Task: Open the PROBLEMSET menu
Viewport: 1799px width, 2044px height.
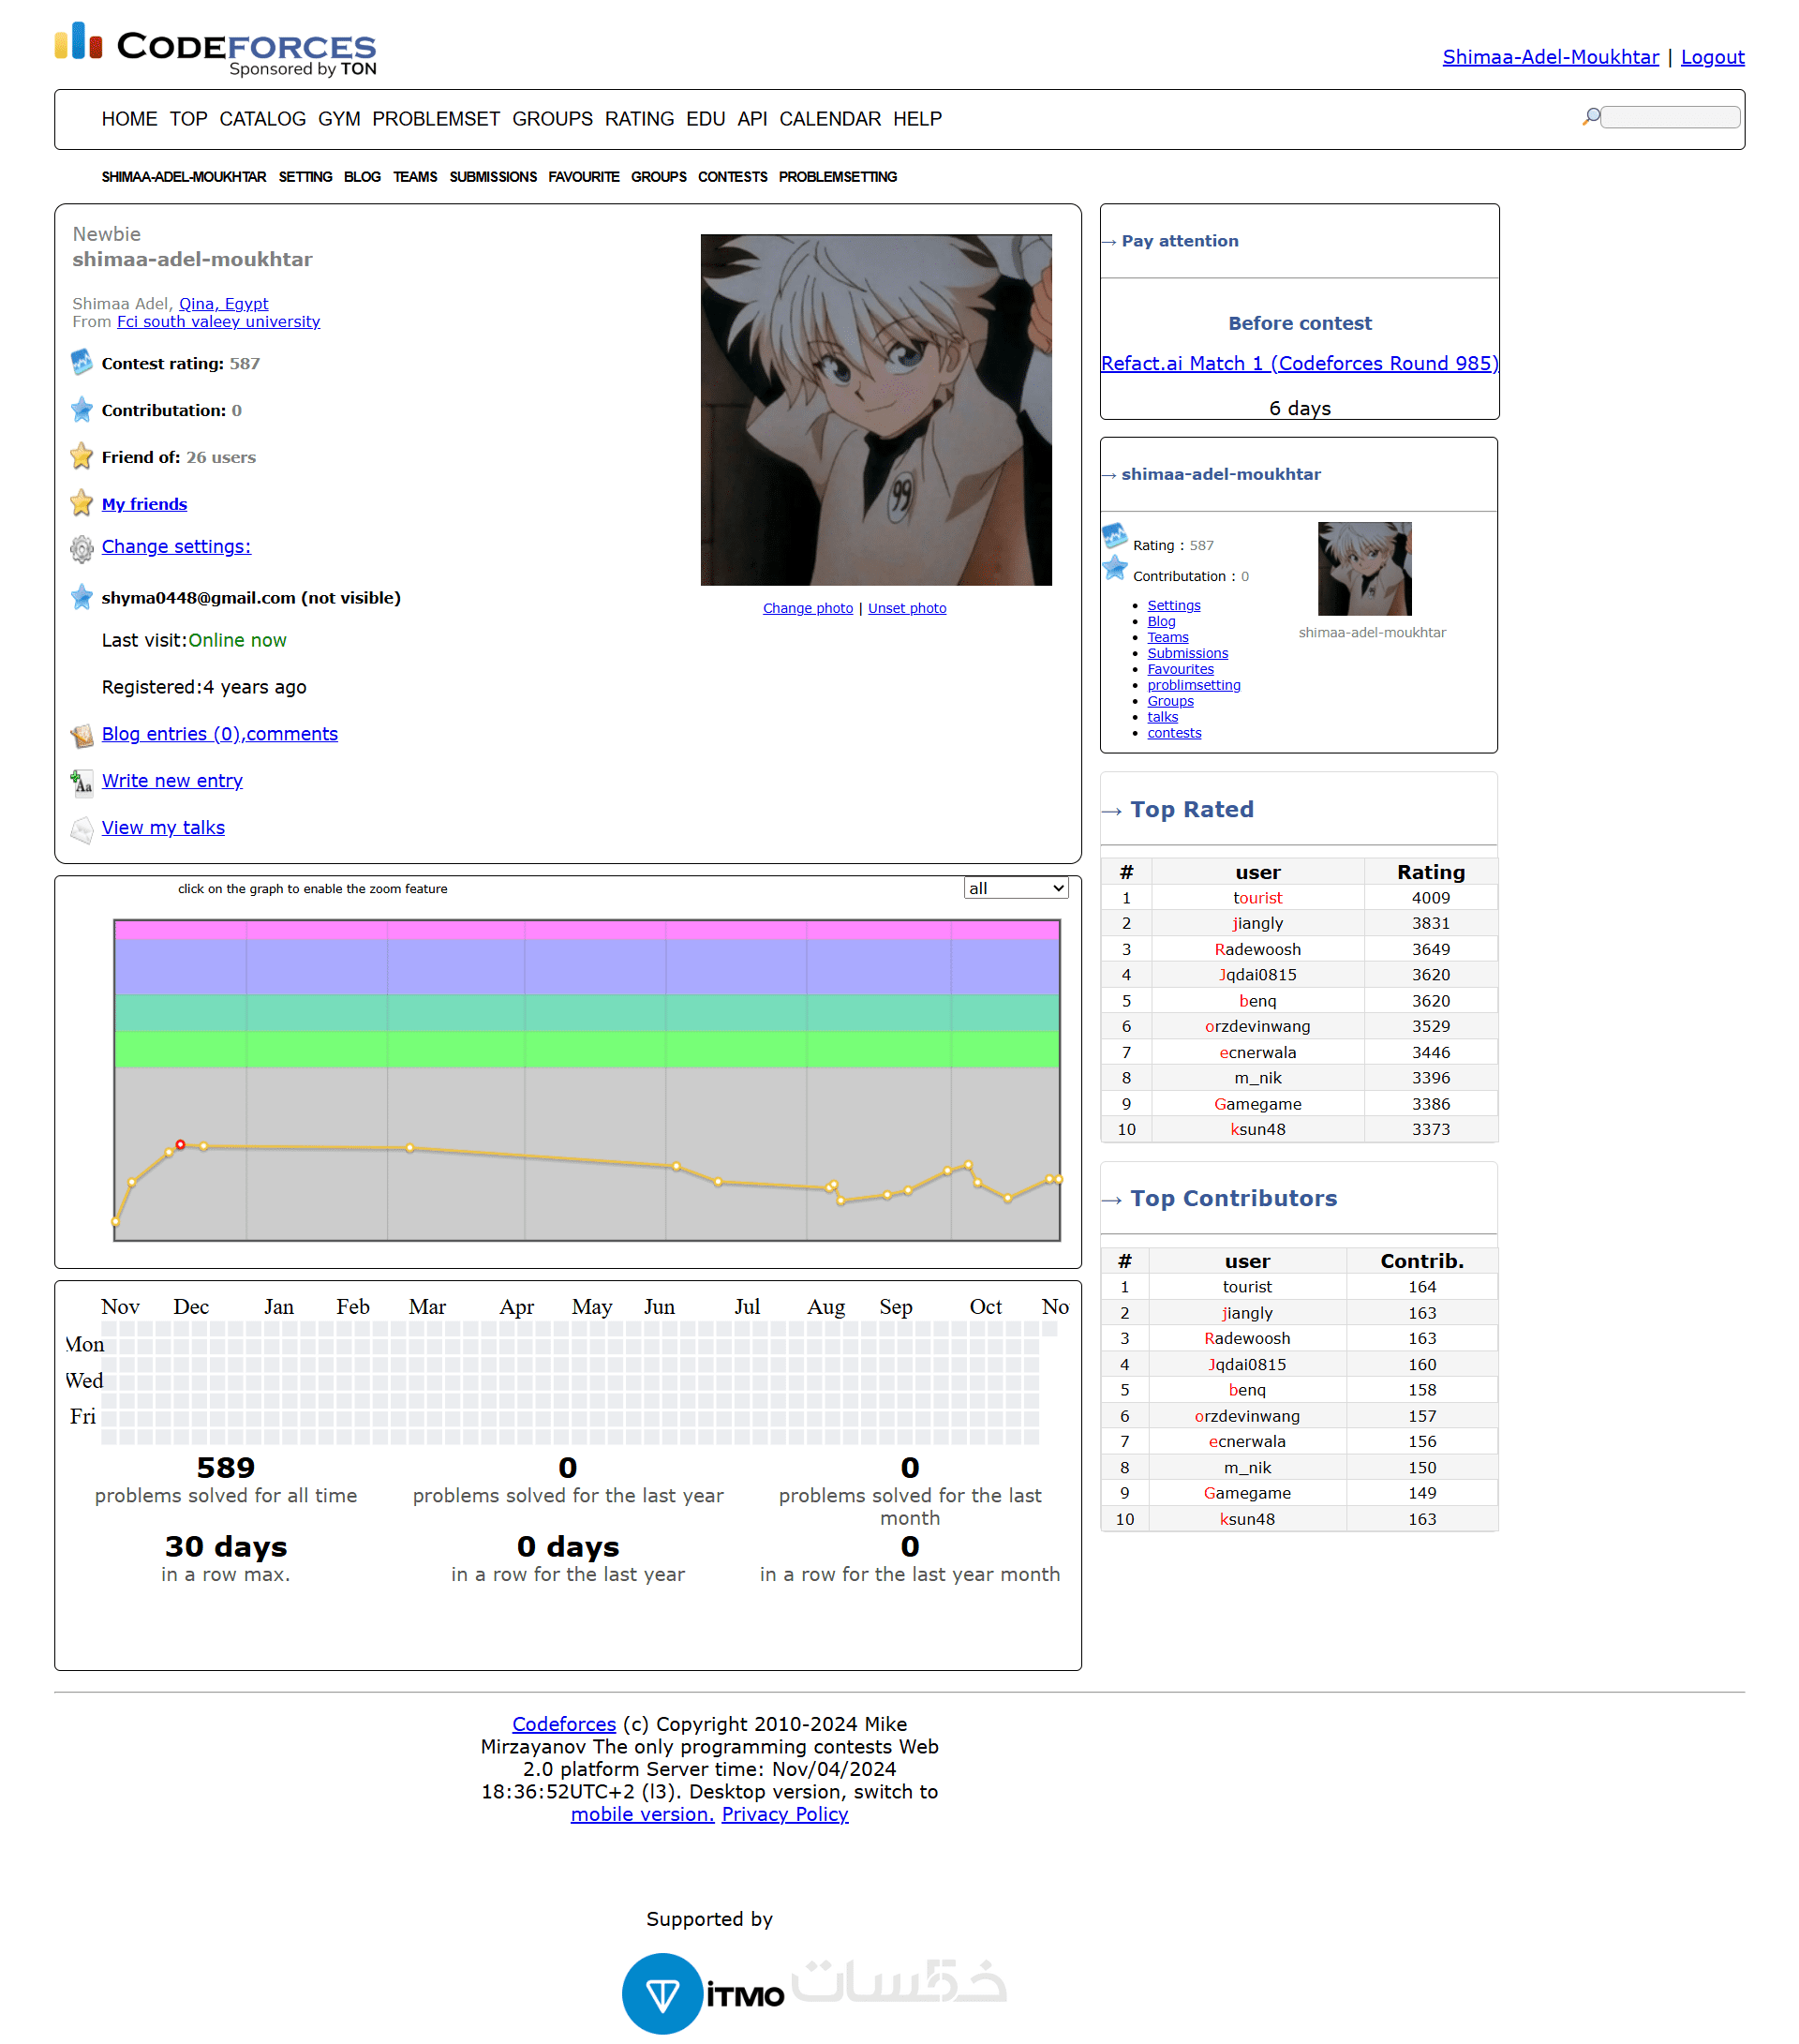Action: click(x=436, y=119)
